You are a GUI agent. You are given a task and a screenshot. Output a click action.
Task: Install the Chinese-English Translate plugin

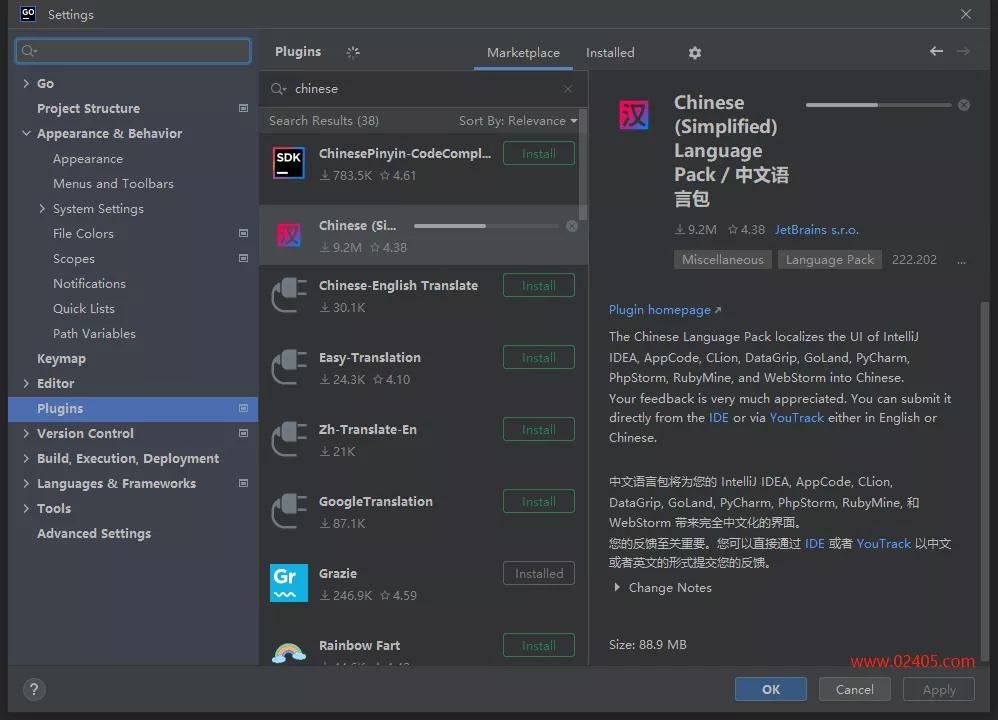(x=538, y=285)
